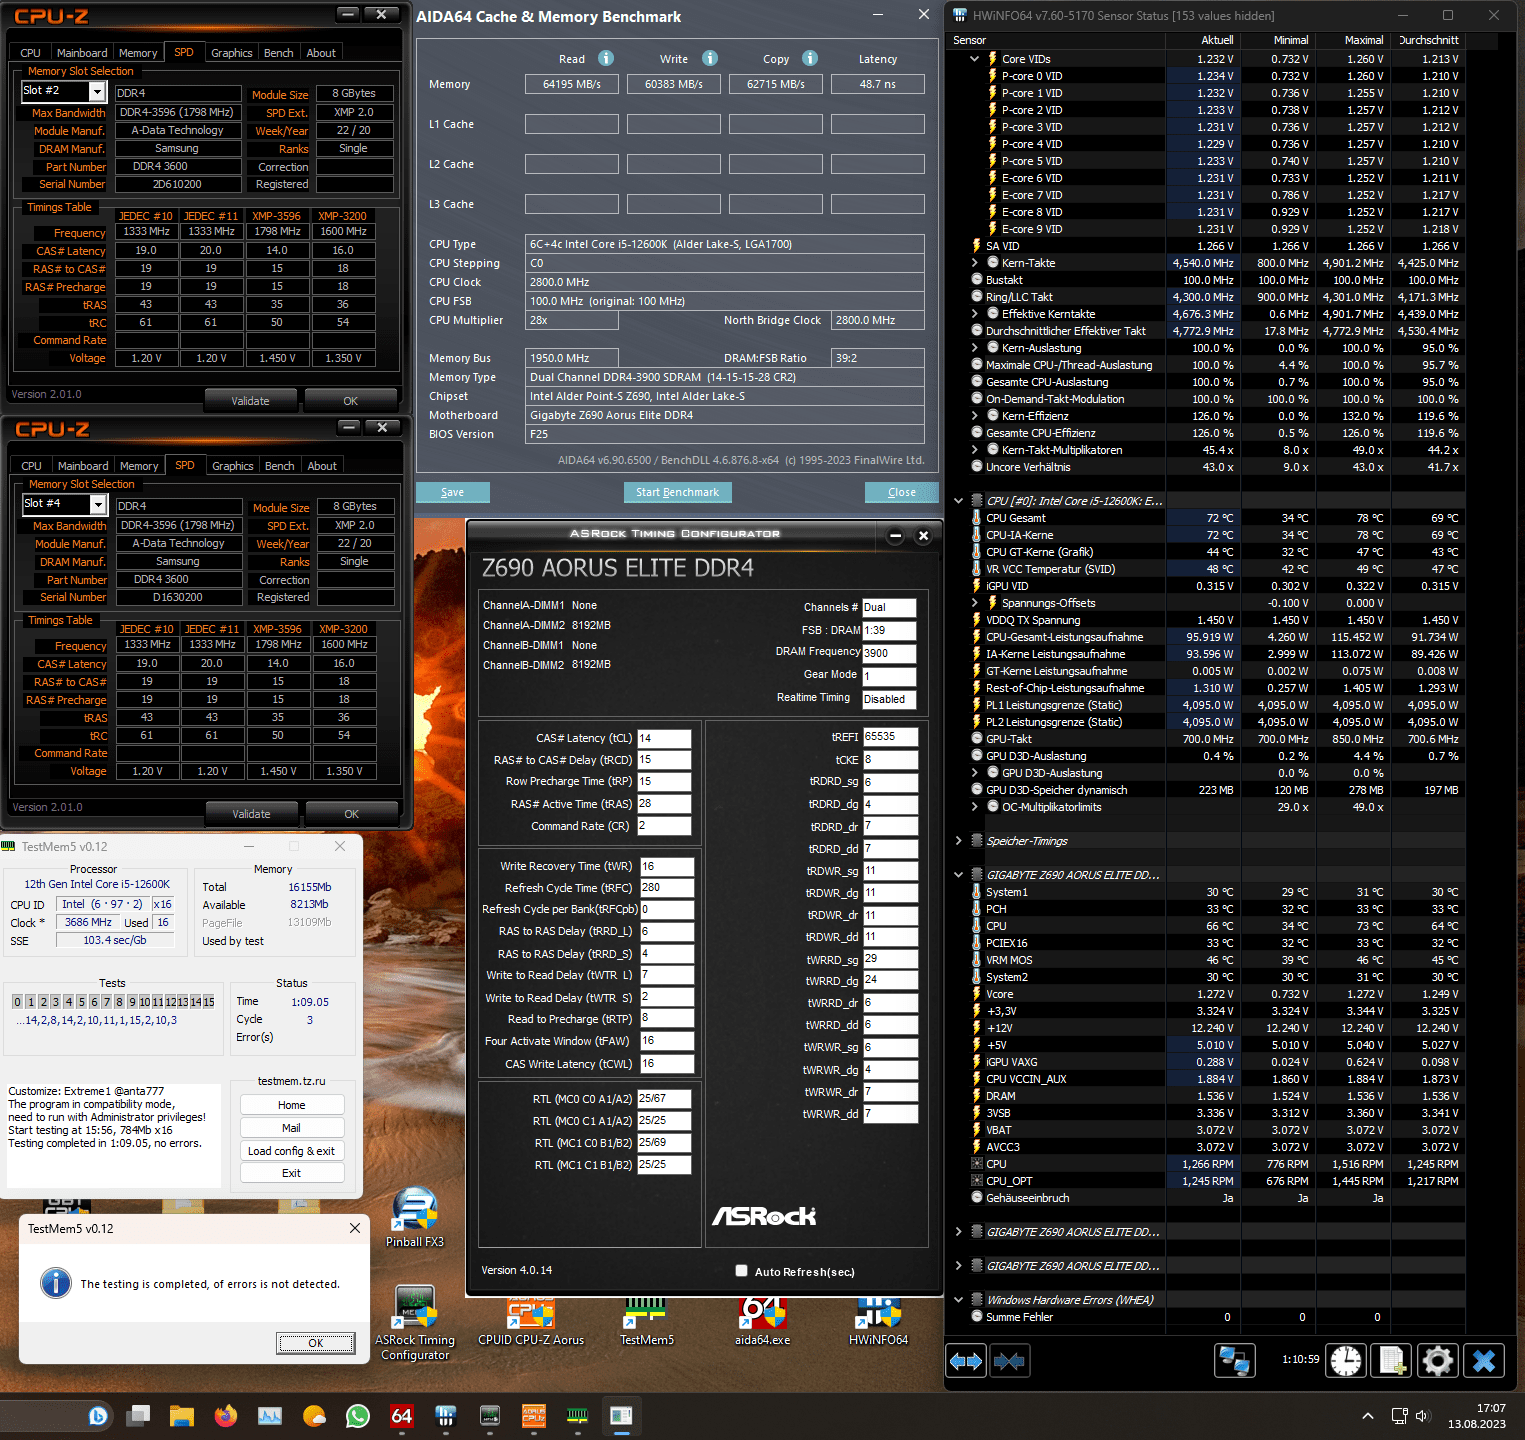Viewport: 1525px width, 1440px height.
Task: Open Pinball FX3 desktop shortcut
Action: (x=415, y=1217)
